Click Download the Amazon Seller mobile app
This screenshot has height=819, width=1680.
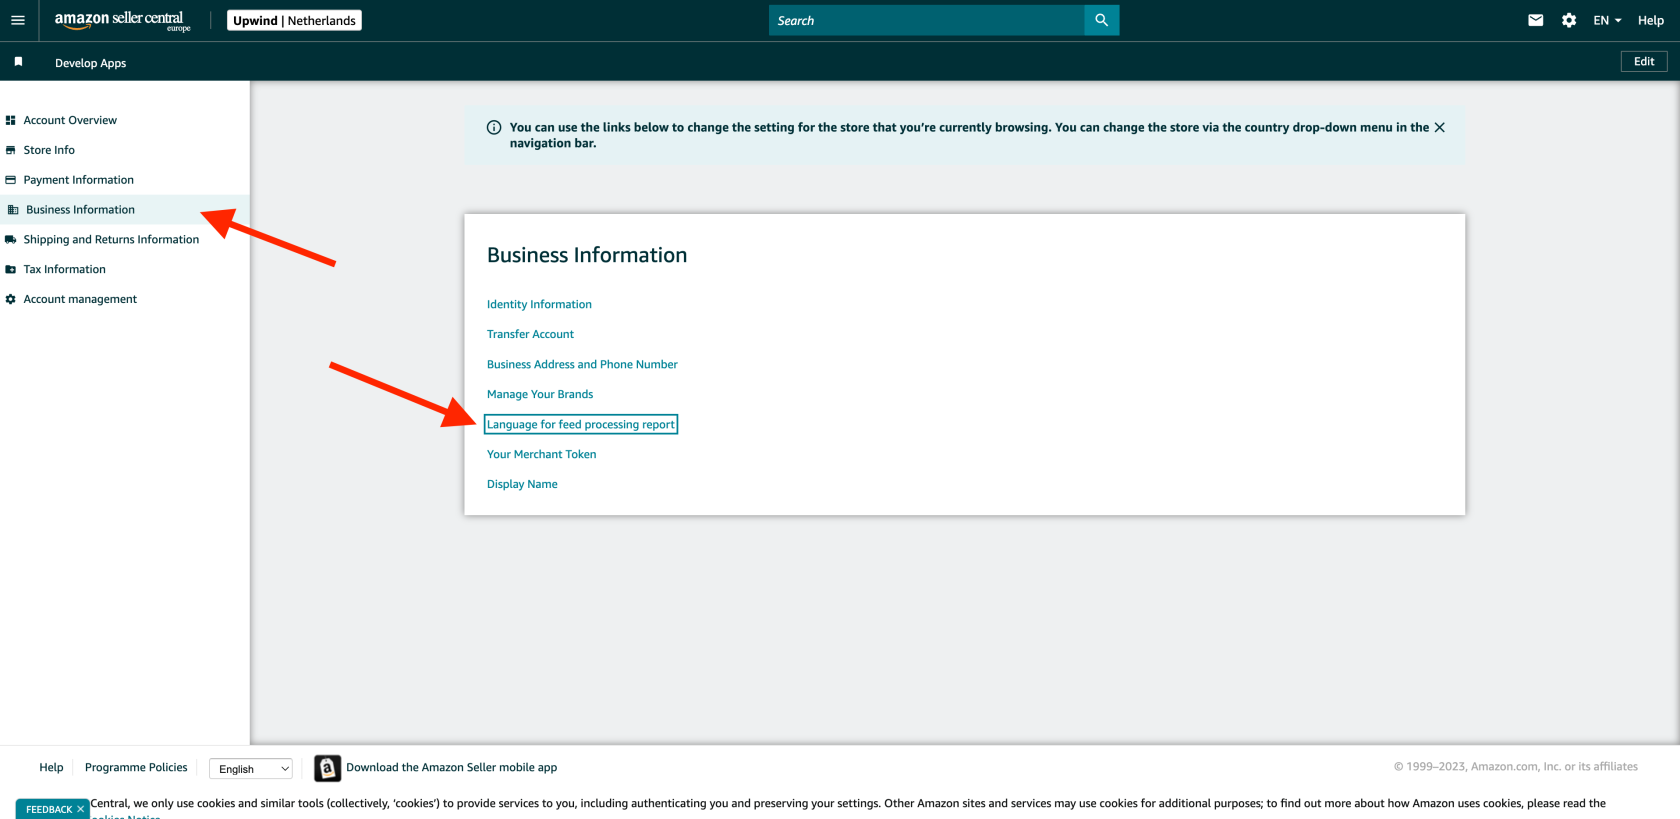[451, 768]
